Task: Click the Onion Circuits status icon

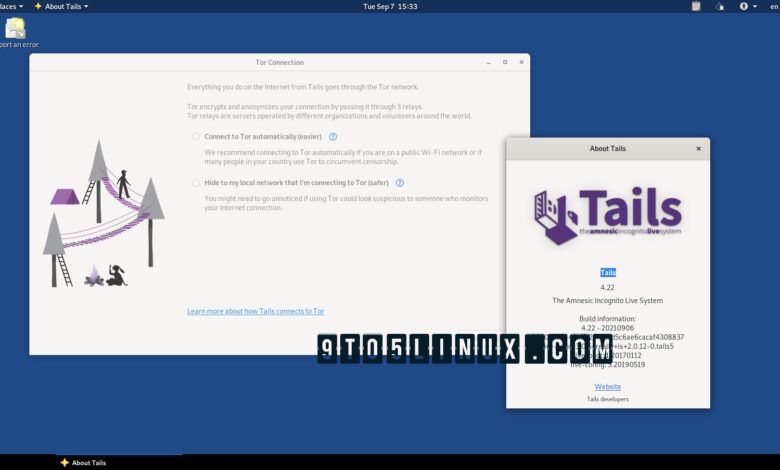Action: 720,6
